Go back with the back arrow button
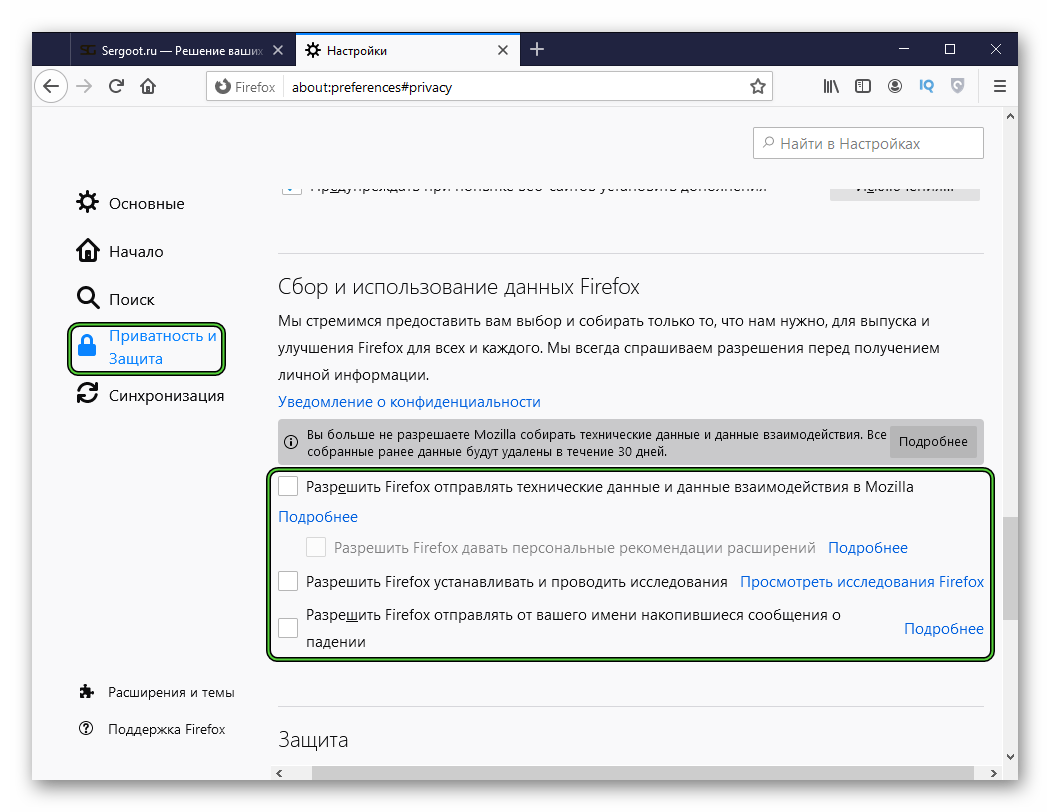1050x812 pixels. point(51,86)
